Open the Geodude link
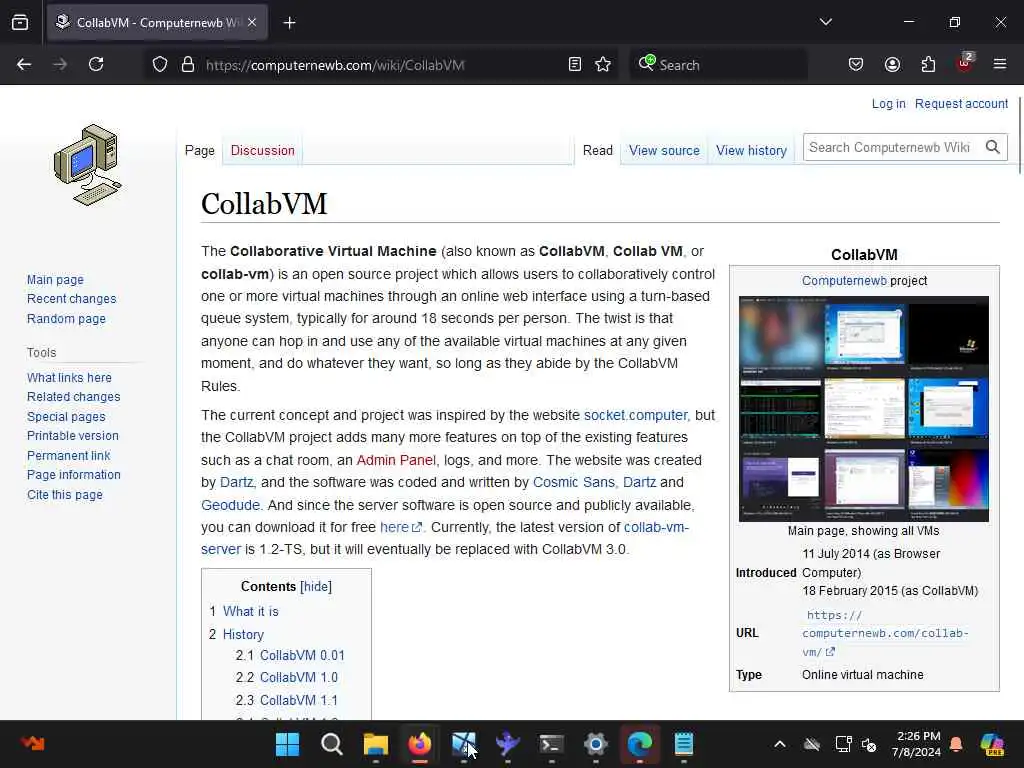 pyautogui.click(x=230, y=505)
